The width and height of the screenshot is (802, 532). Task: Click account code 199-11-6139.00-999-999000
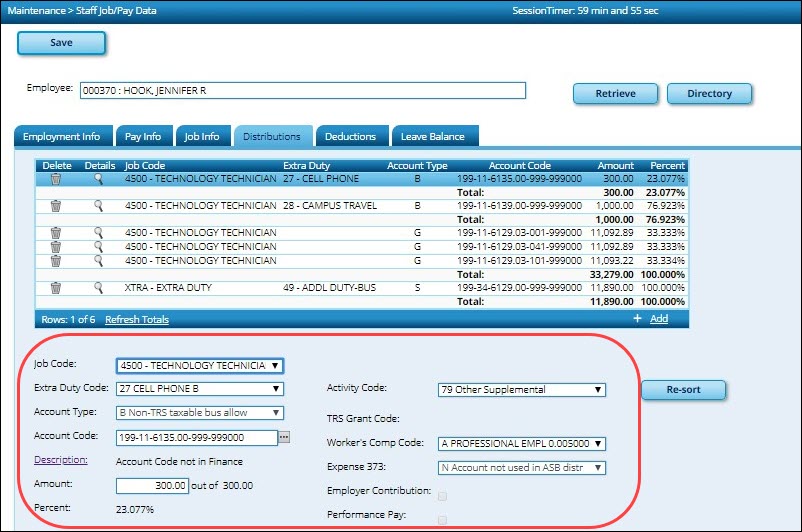click(520, 206)
